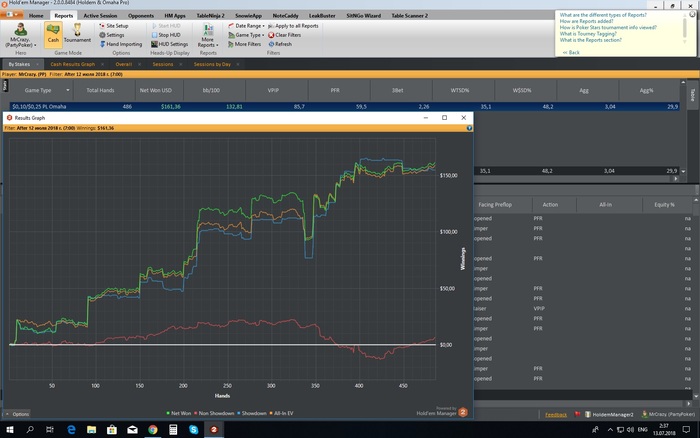Image resolution: width=700 pixels, height=438 pixels.
Task: Click Clear Filters
Action: (x=284, y=35)
